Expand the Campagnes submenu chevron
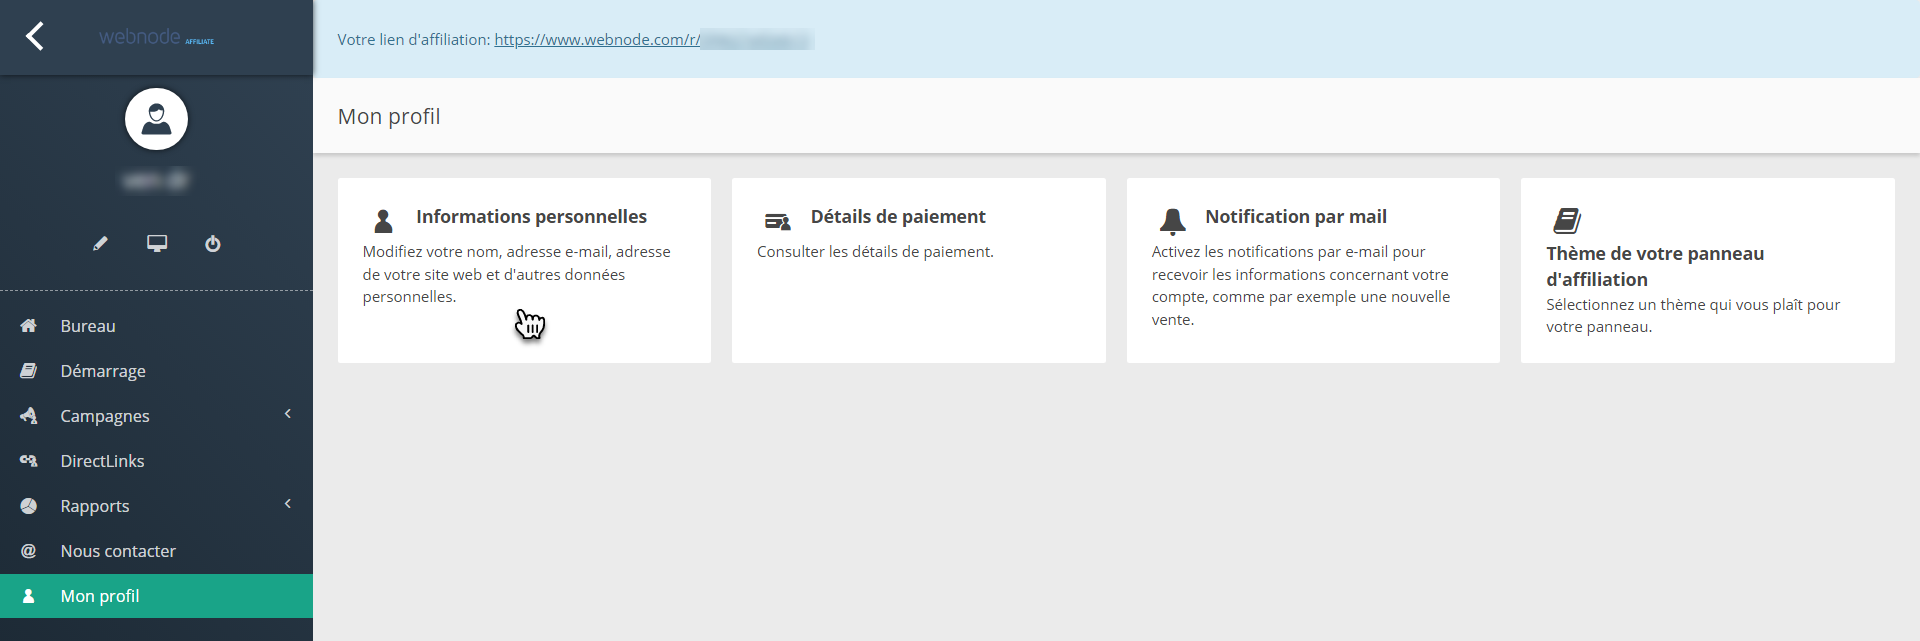 coord(288,414)
